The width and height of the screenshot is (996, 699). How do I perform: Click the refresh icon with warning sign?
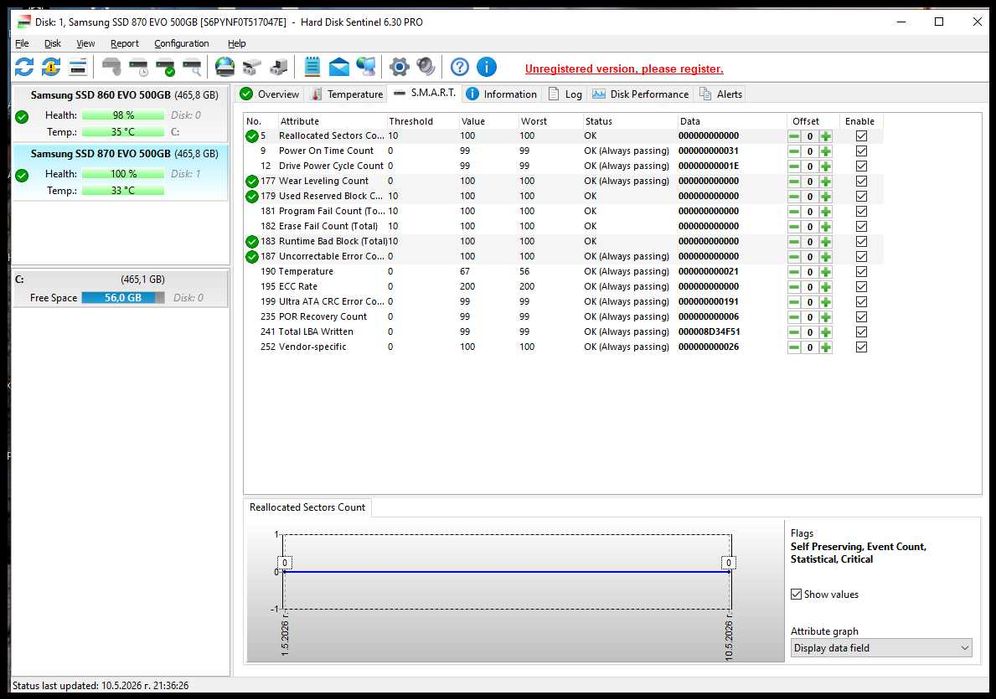pos(51,67)
